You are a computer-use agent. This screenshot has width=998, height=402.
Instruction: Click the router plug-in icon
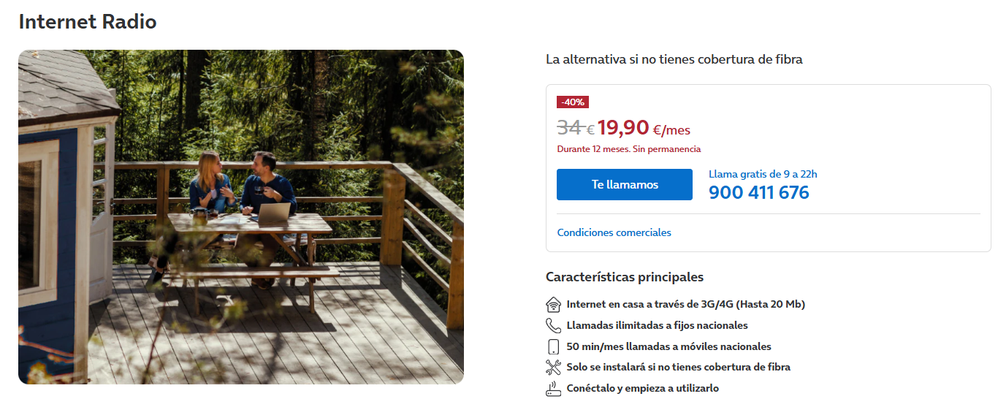coord(553,388)
